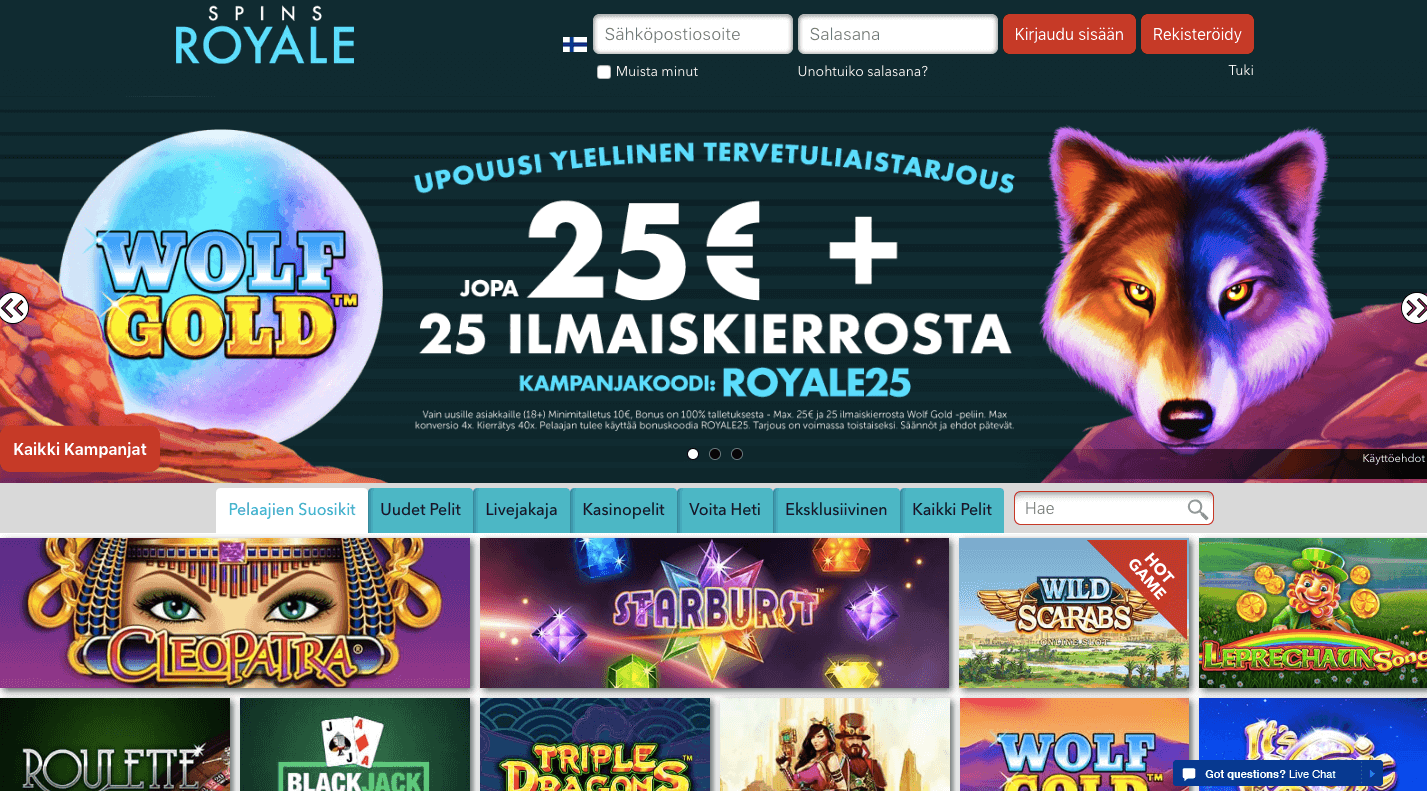Show the Kaikki Pelit tab

click(x=952, y=510)
